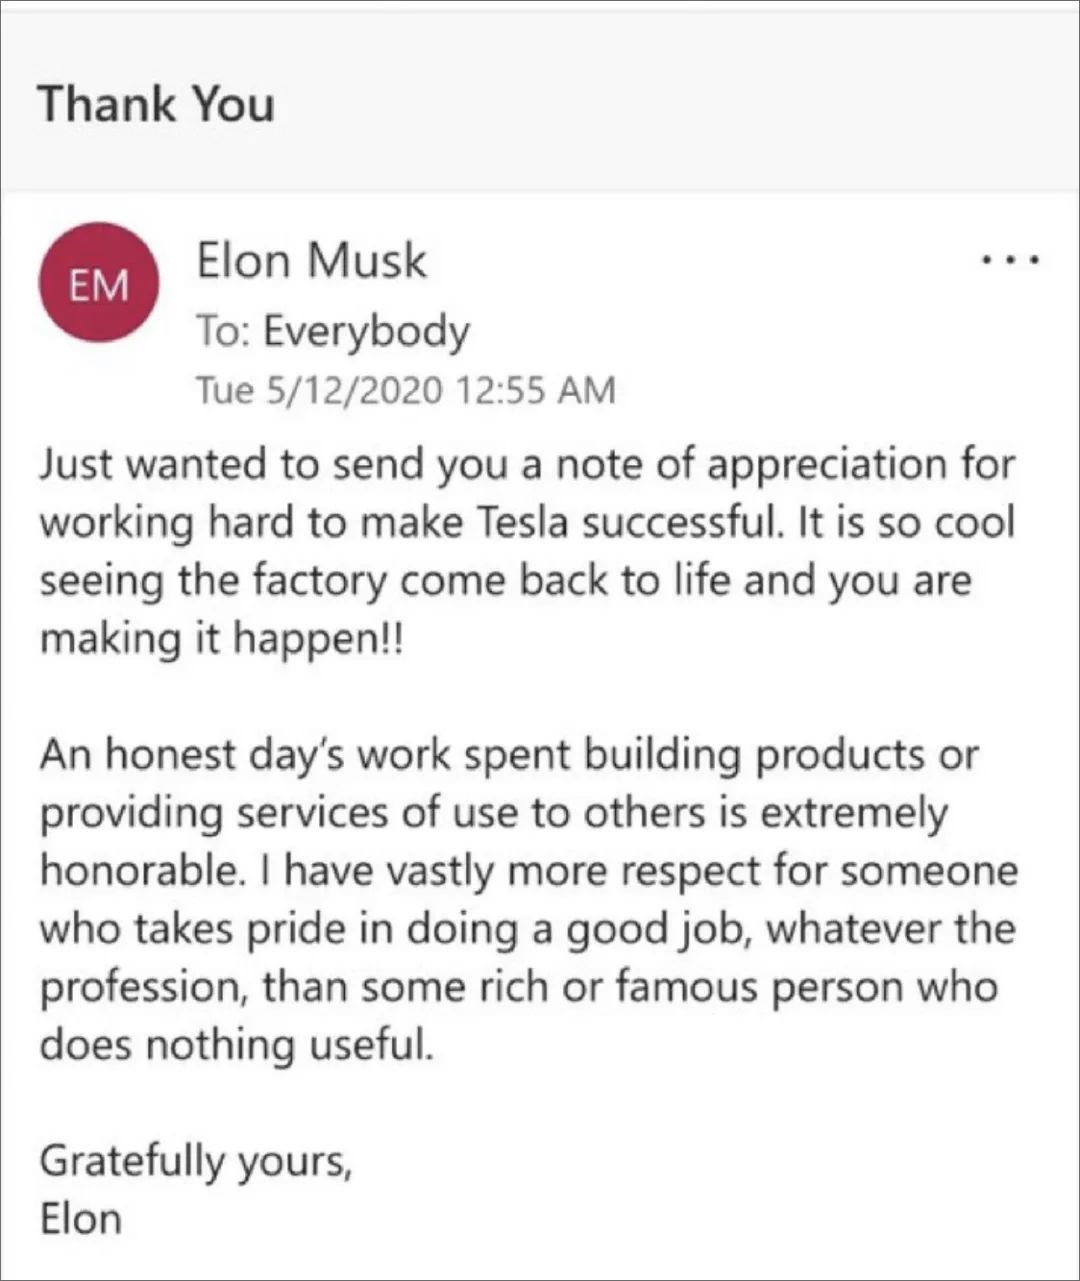This screenshot has height=1281, width=1080.
Task: Click the Tue 5/12/2020 date text
Action: [x=318, y=389]
